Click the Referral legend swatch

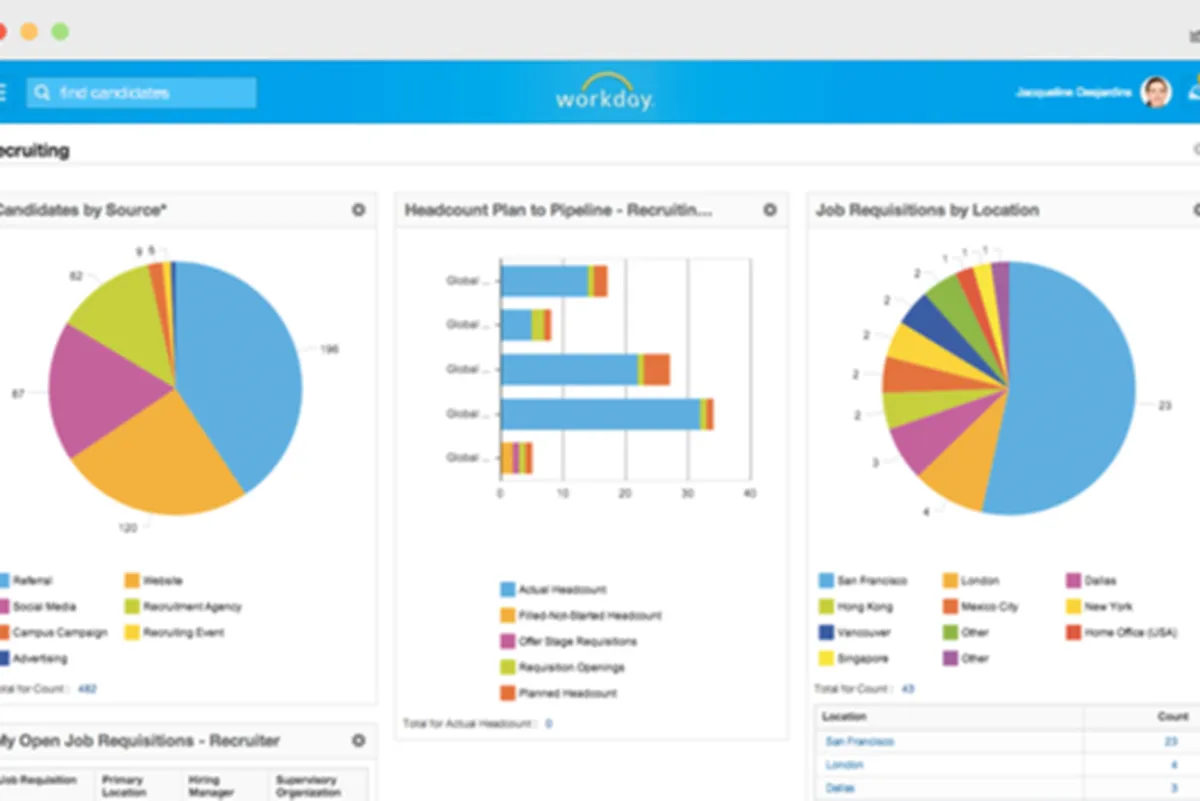pyautogui.click(x=3, y=580)
